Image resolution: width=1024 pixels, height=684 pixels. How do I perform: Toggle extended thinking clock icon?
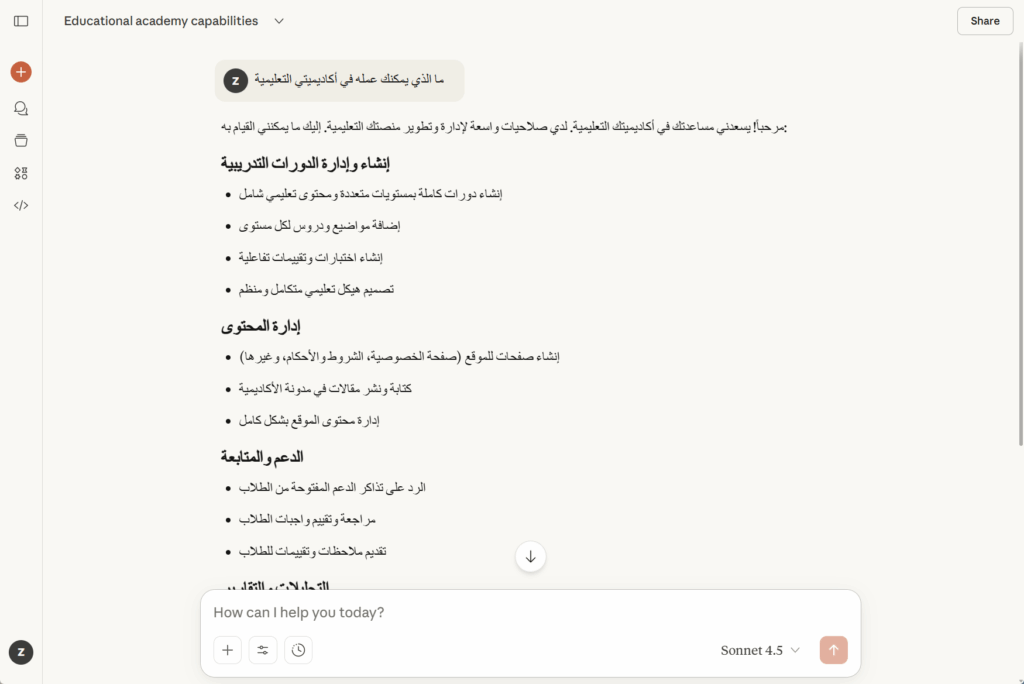(298, 650)
